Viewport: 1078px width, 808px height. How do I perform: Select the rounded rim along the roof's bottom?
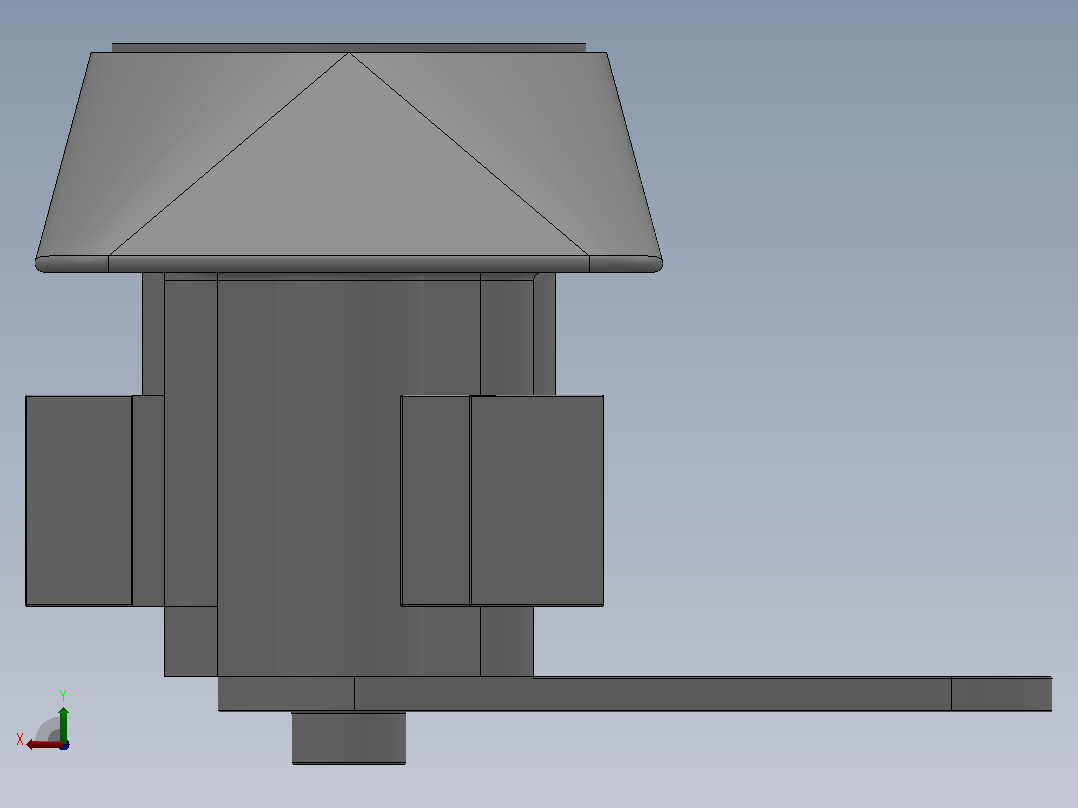(x=349, y=264)
